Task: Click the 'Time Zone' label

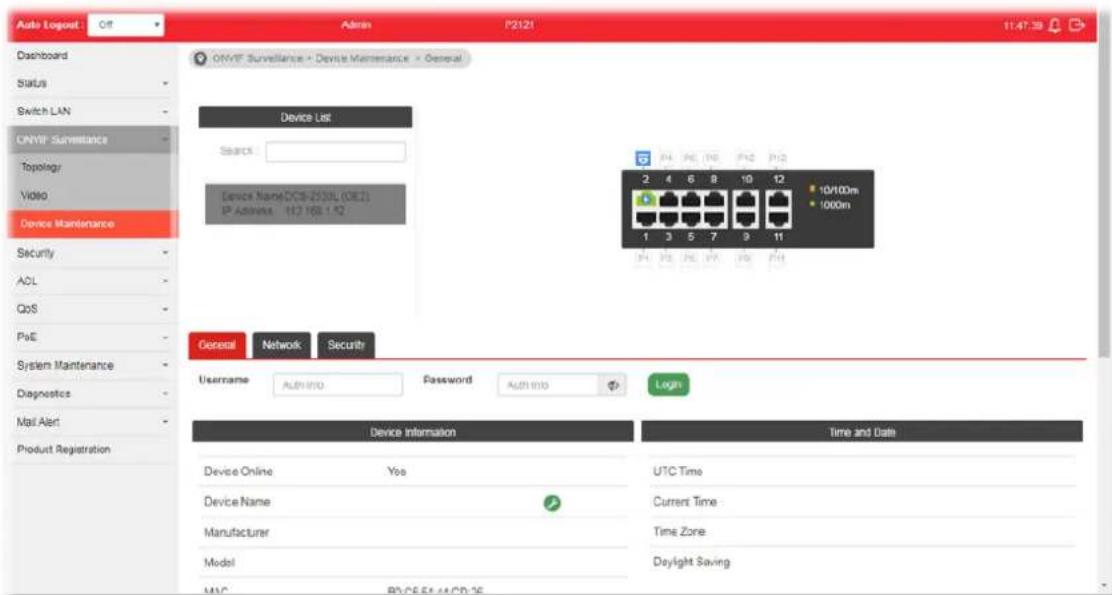Action: point(679,531)
